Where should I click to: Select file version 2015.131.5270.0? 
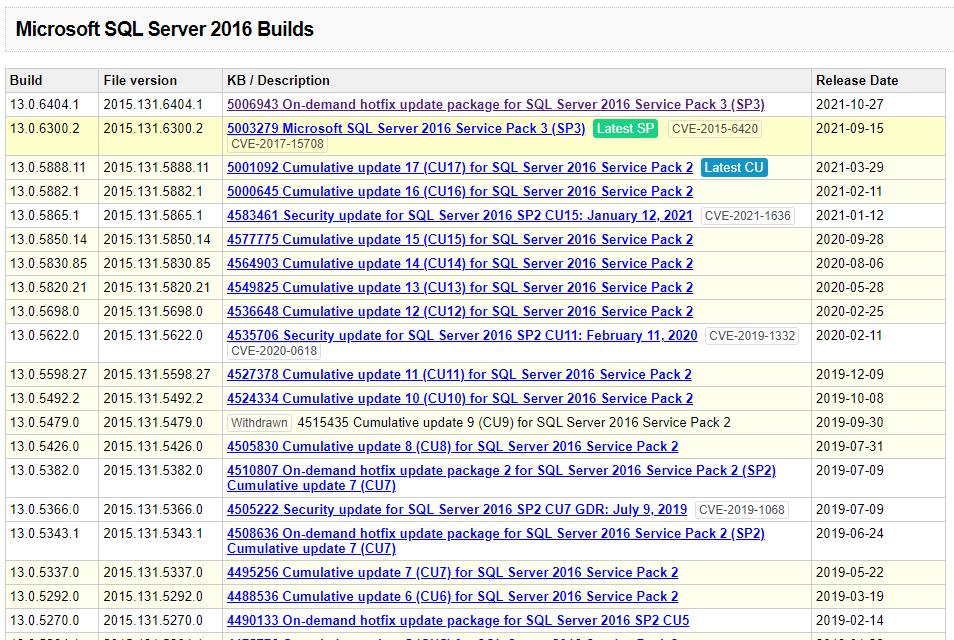point(153,621)
